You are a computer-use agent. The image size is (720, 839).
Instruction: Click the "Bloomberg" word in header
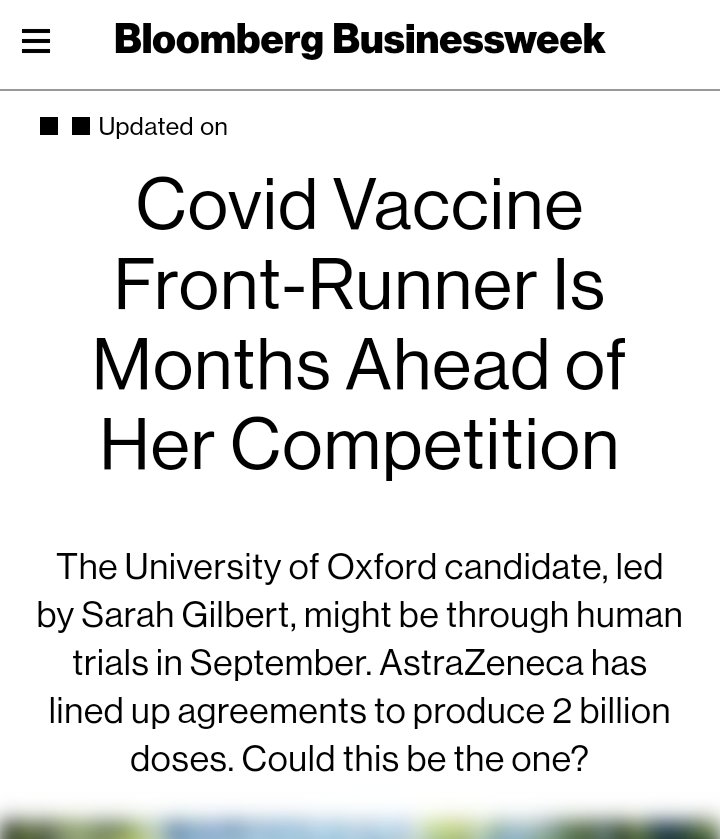219,40
